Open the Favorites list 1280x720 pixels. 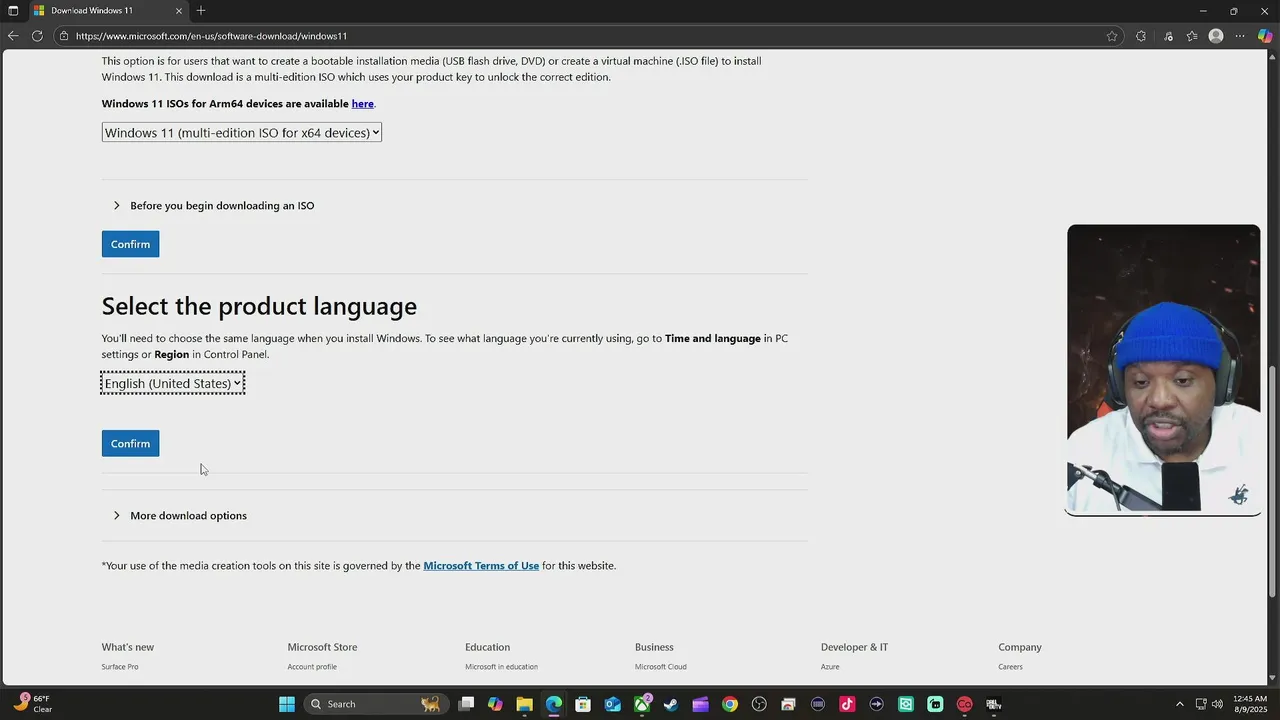coord(1192,36)
